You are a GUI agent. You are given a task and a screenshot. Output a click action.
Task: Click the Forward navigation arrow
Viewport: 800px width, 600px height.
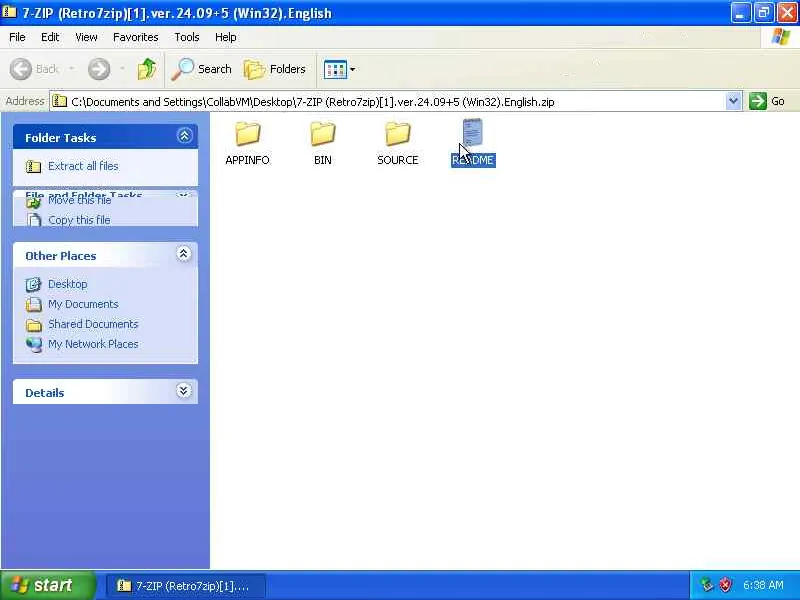(x=99, y=69)
